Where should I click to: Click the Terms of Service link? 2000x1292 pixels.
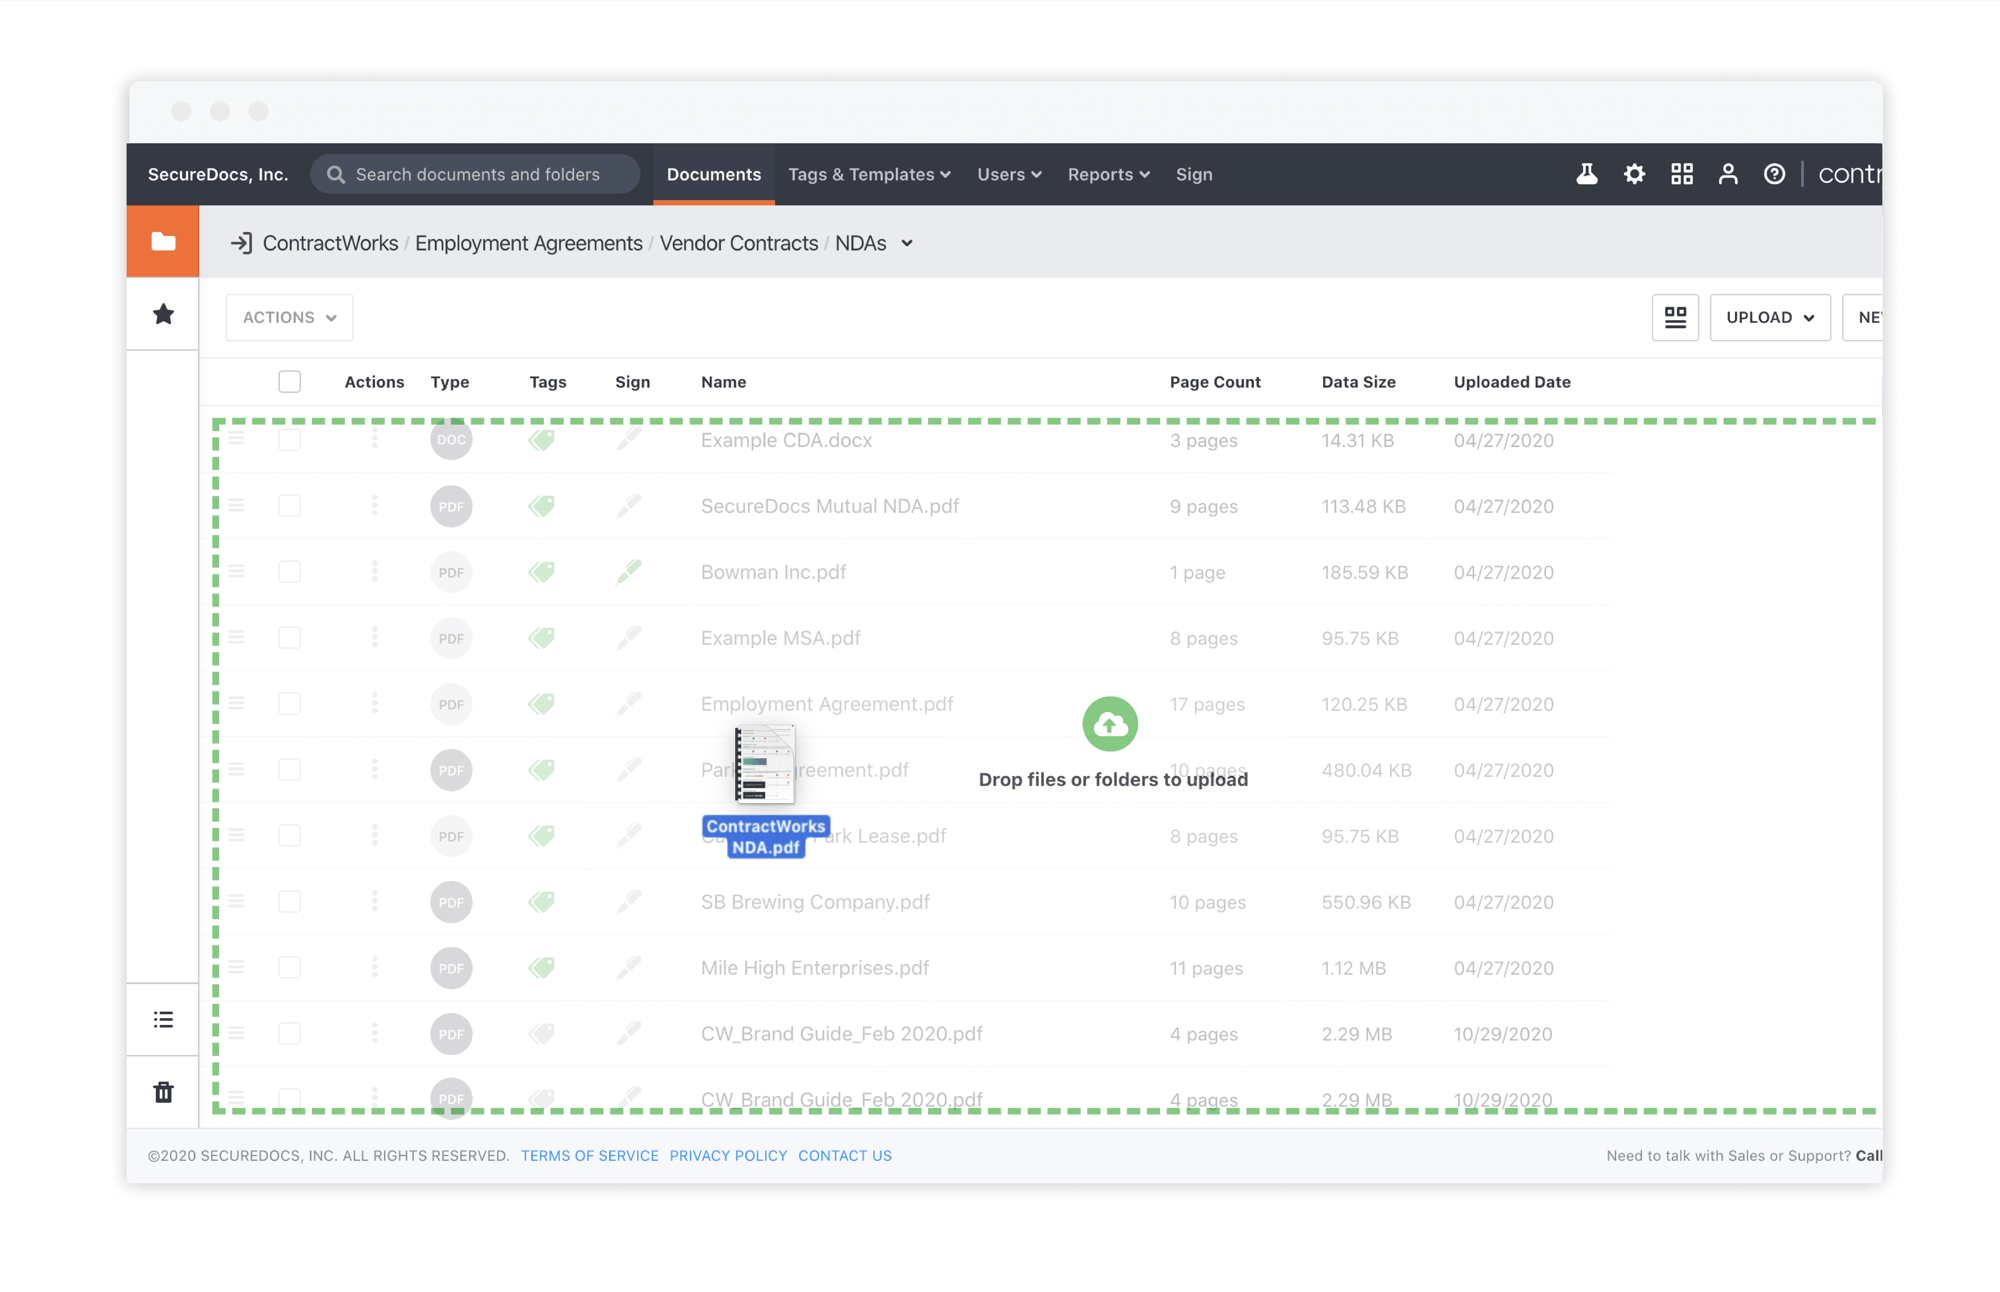589,1155
